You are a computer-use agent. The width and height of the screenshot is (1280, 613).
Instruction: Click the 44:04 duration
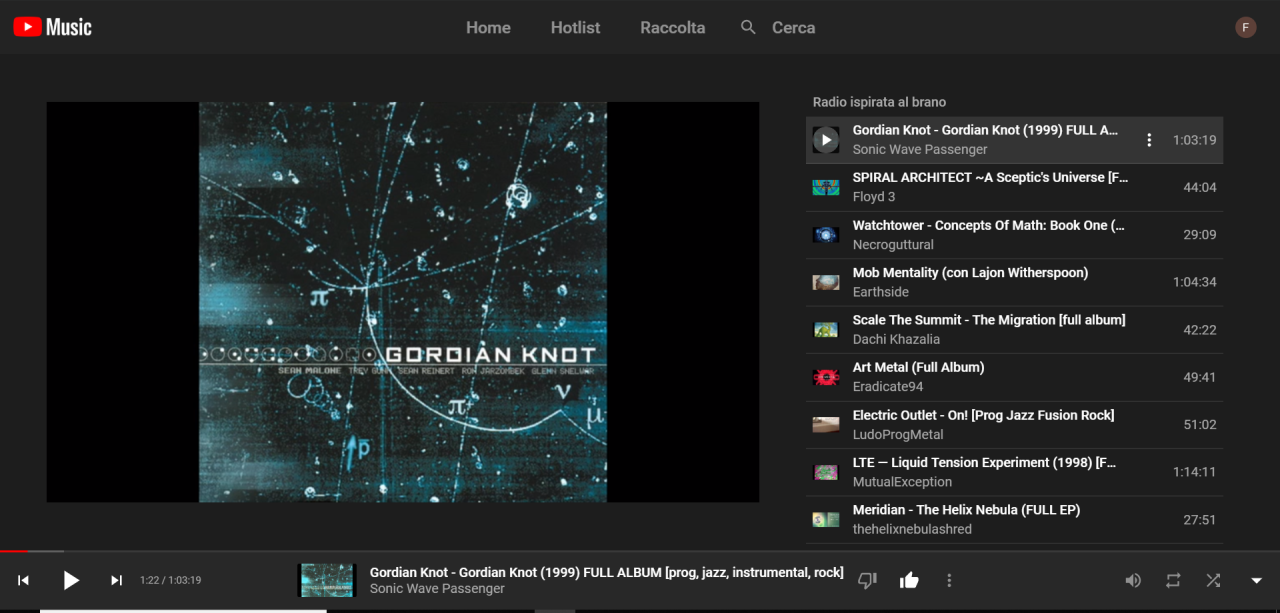pos(1200,187)
